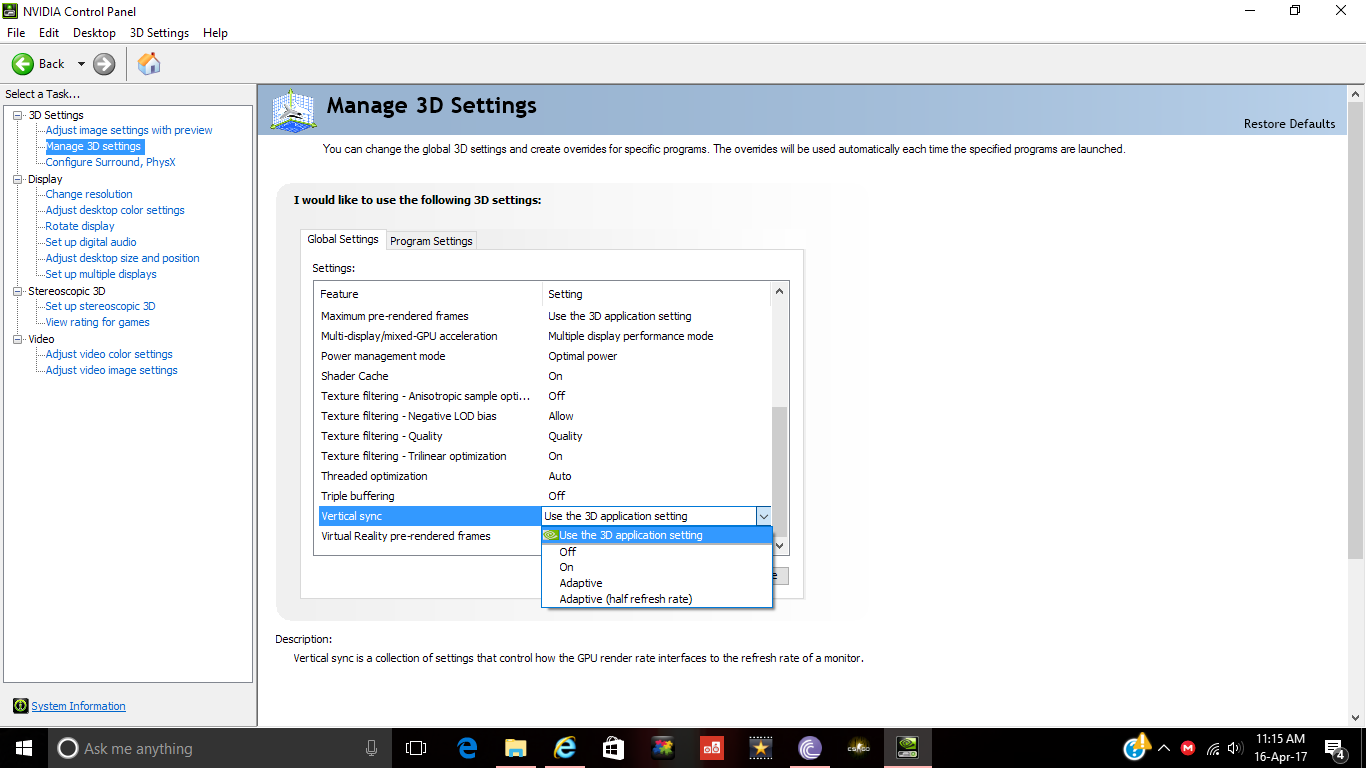Open Set up stereoscopic 3D
1366x768 pixels.
click(x=100, y=306)
